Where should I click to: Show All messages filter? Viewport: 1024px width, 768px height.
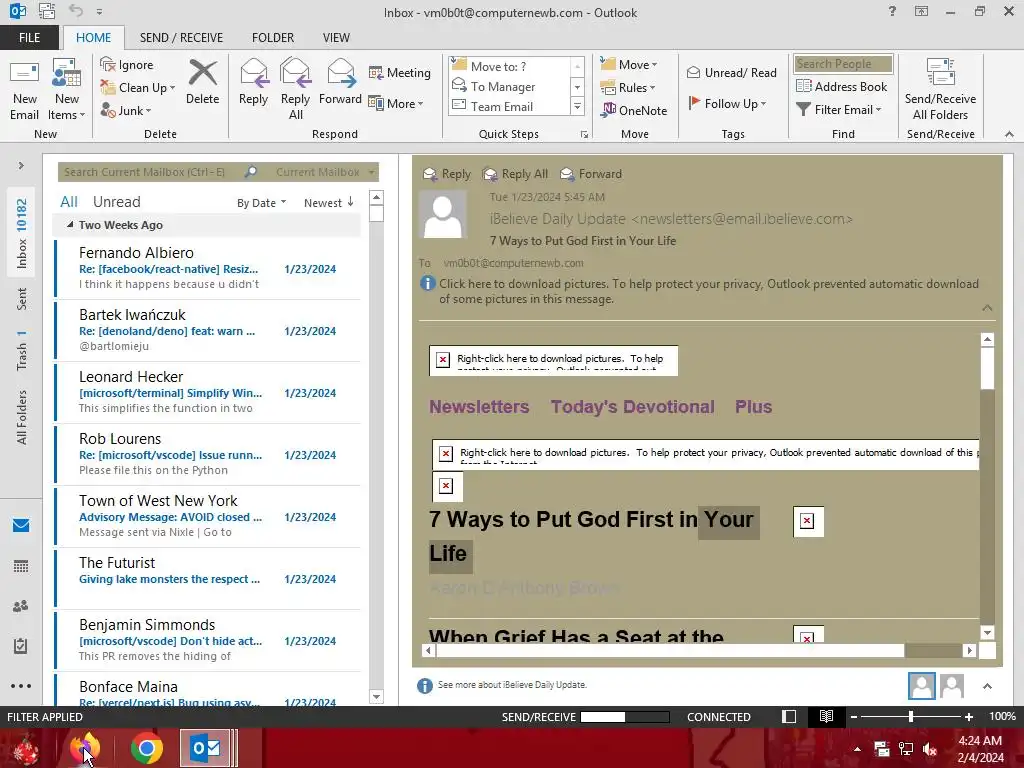click(69, 202)
